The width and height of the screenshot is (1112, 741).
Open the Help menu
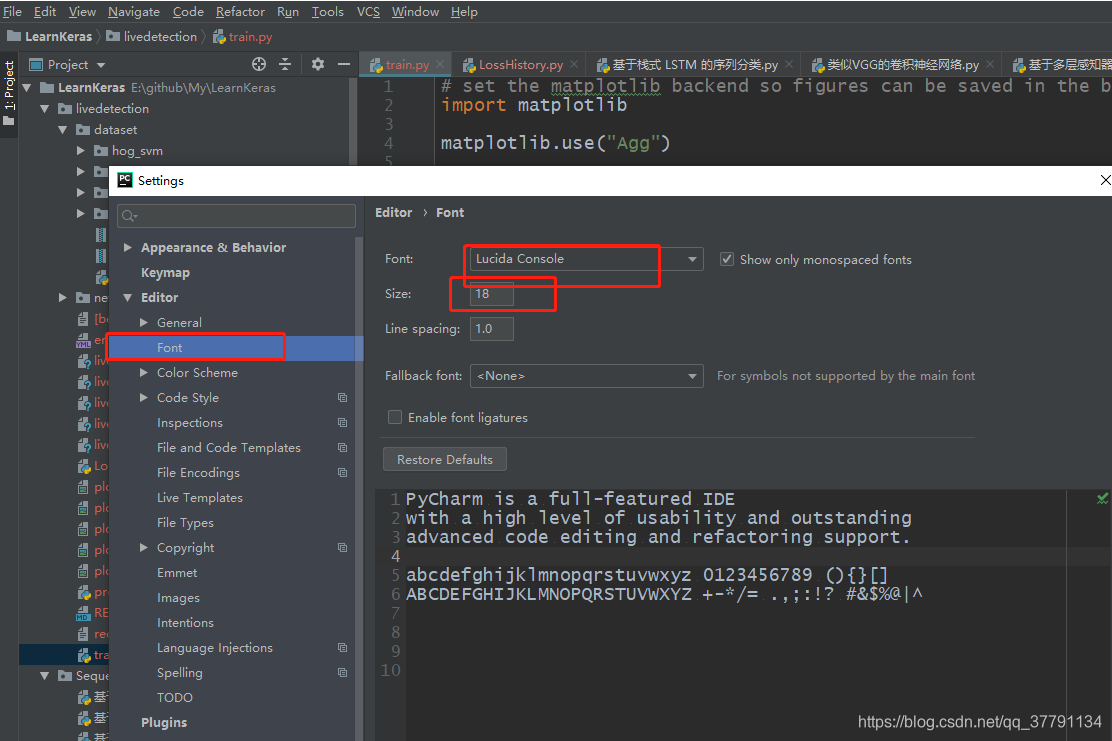(465, 11)
